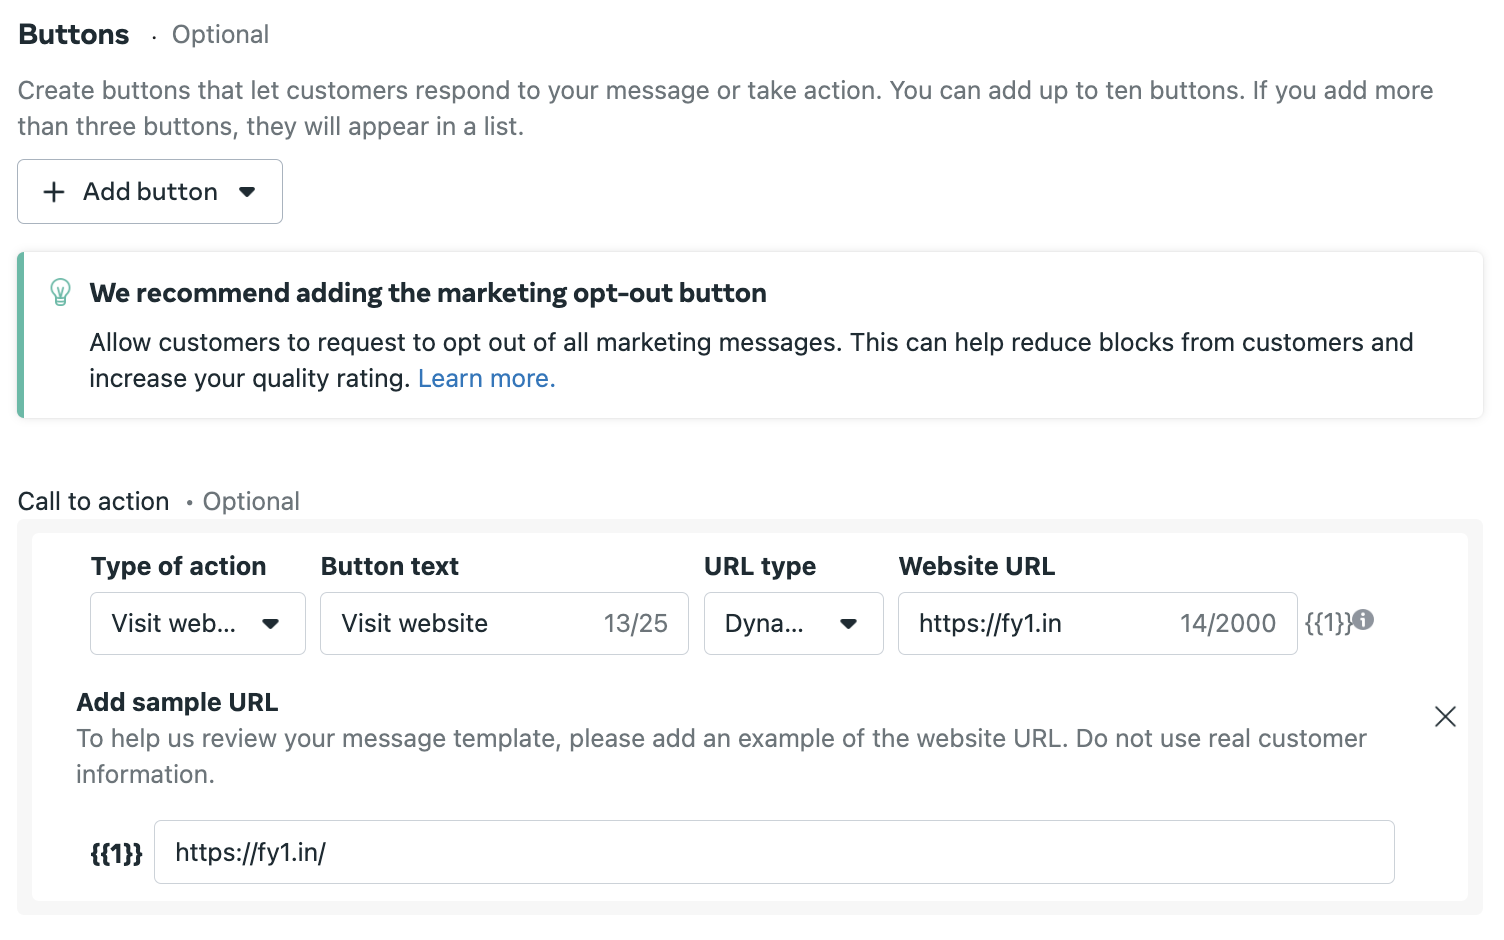
Task: Remove the call to action with X
Action: click(1445, 716)
